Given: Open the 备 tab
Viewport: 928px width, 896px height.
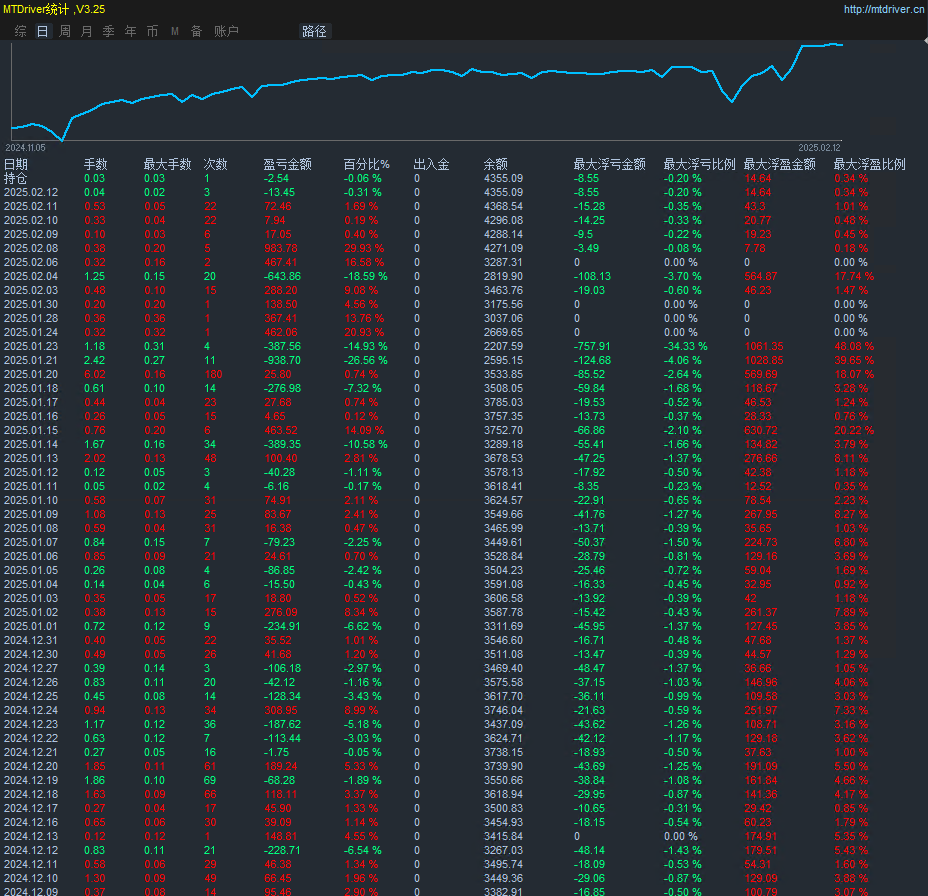Looking at the screenshot, I should (x=196, y=31).
